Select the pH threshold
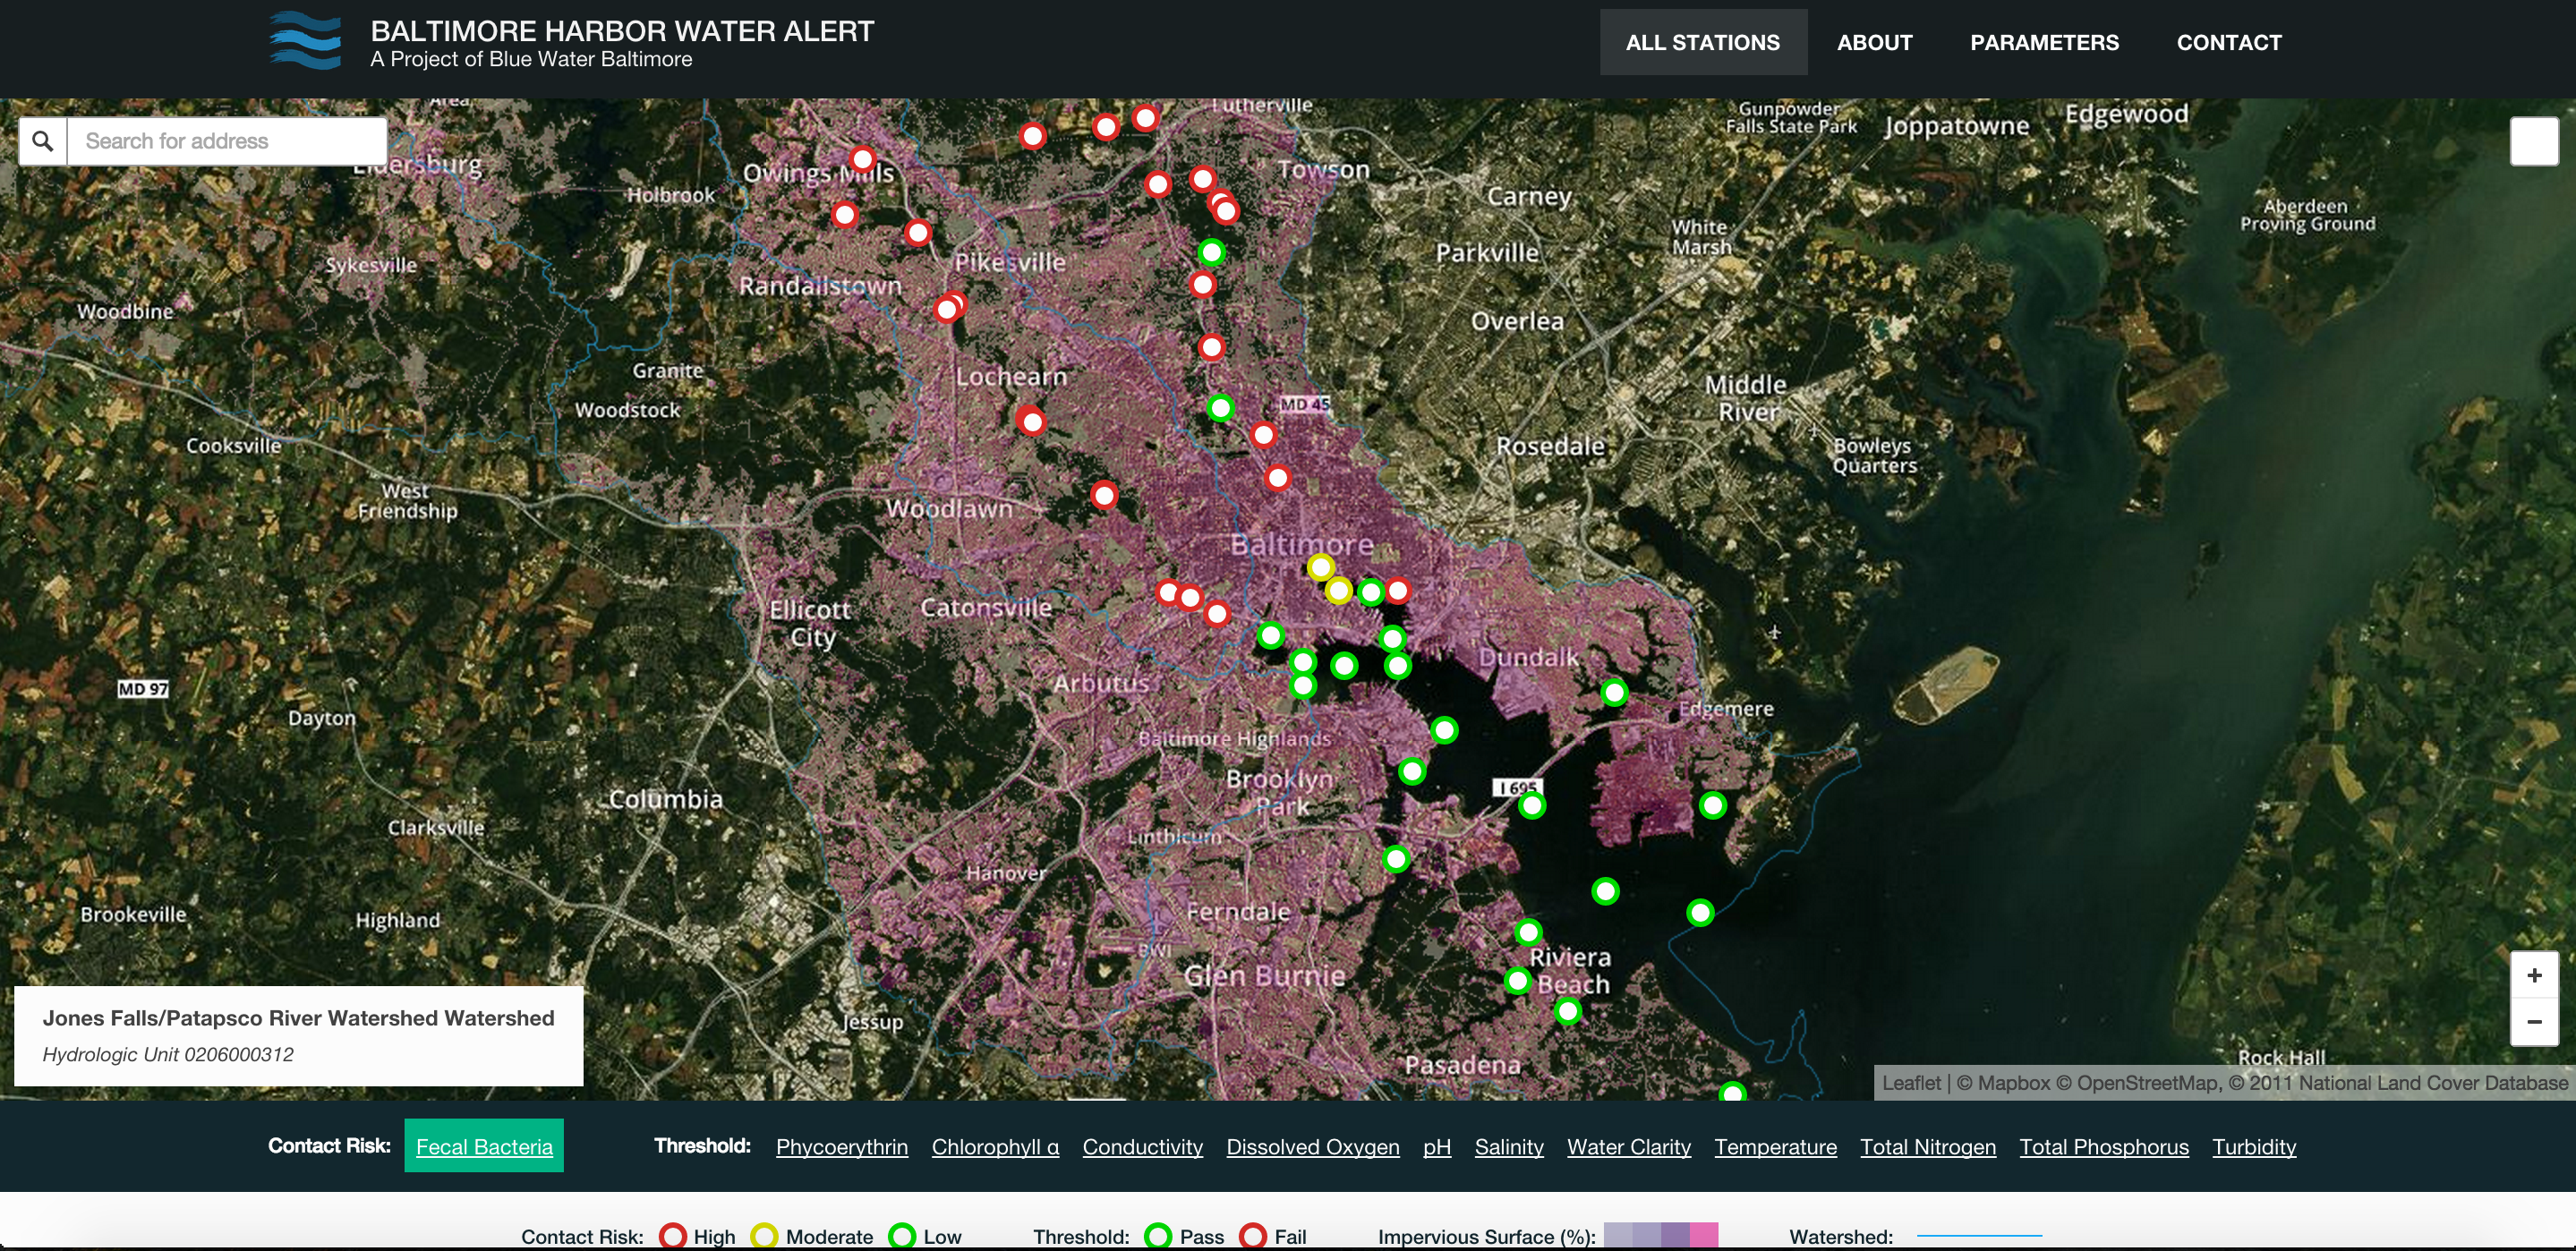The height and width of the screenshot is (1251, 2576). coord(1437,1147)
